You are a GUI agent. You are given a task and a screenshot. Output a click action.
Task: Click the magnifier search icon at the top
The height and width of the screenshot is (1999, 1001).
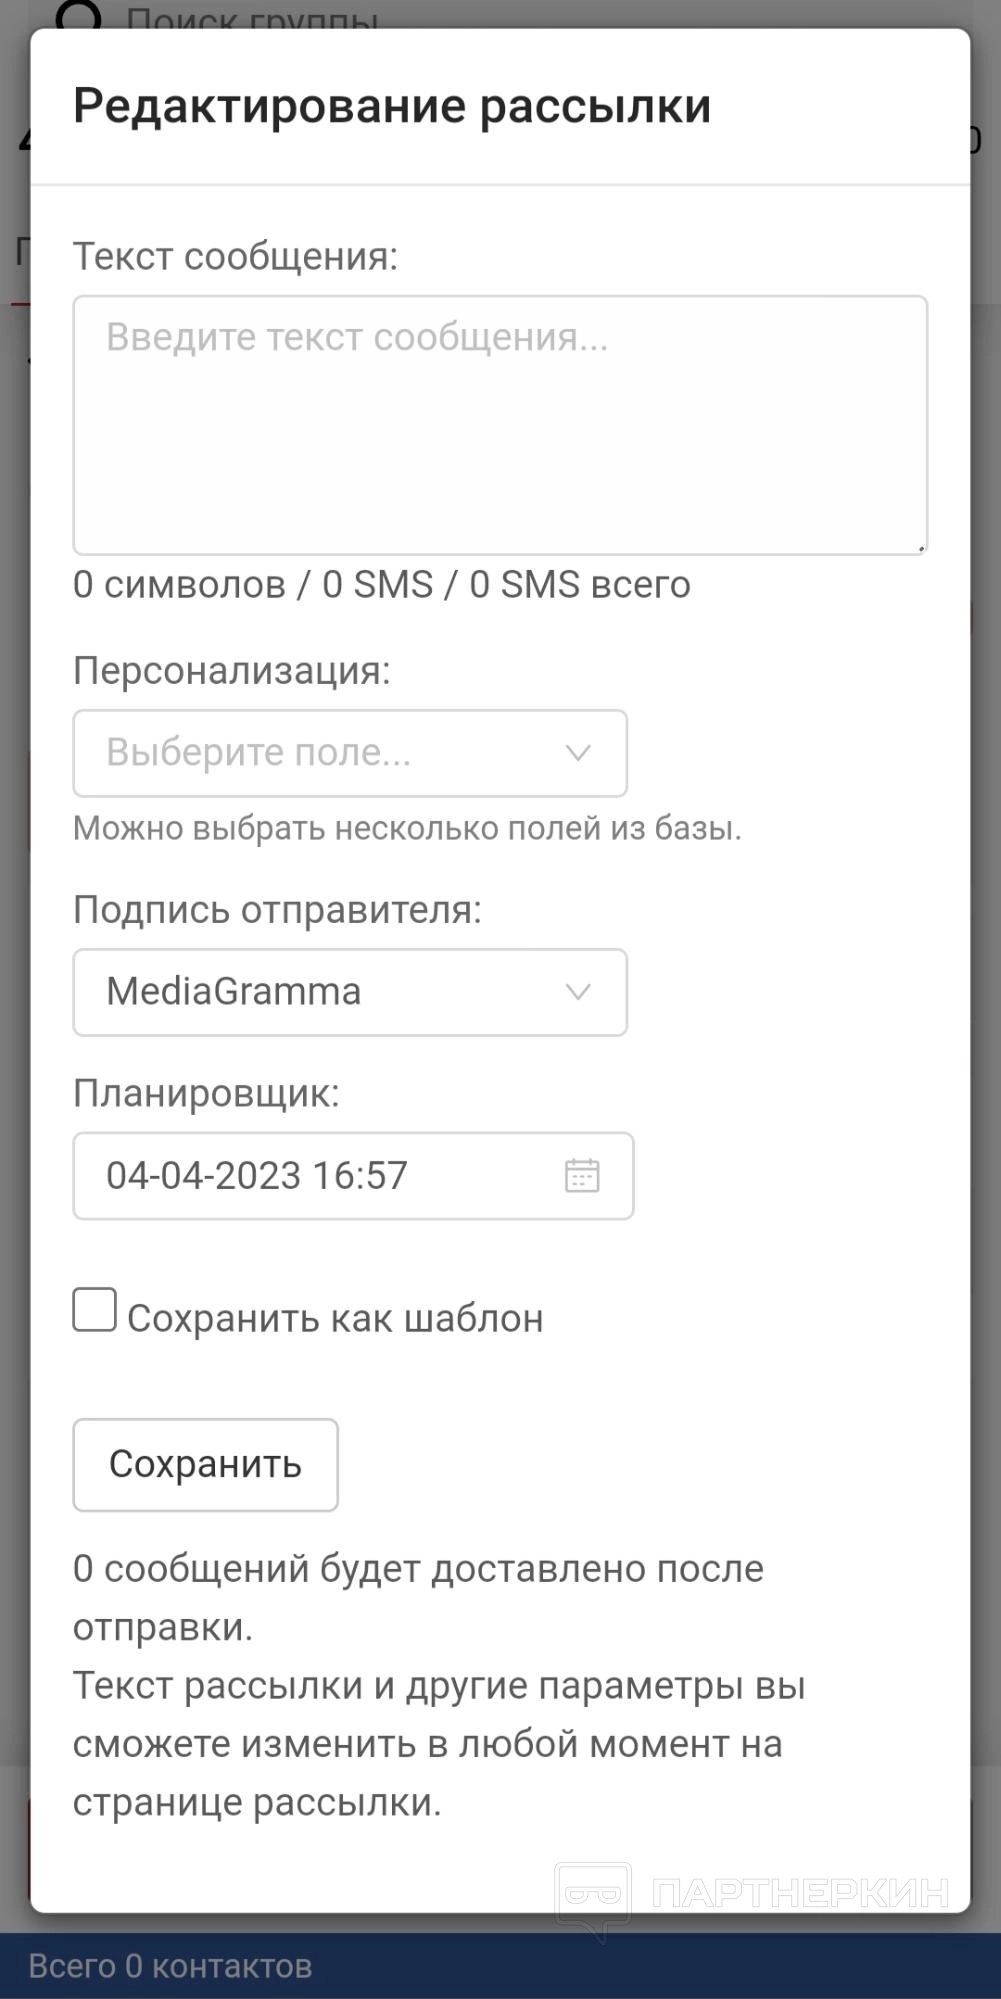[79, 16]
